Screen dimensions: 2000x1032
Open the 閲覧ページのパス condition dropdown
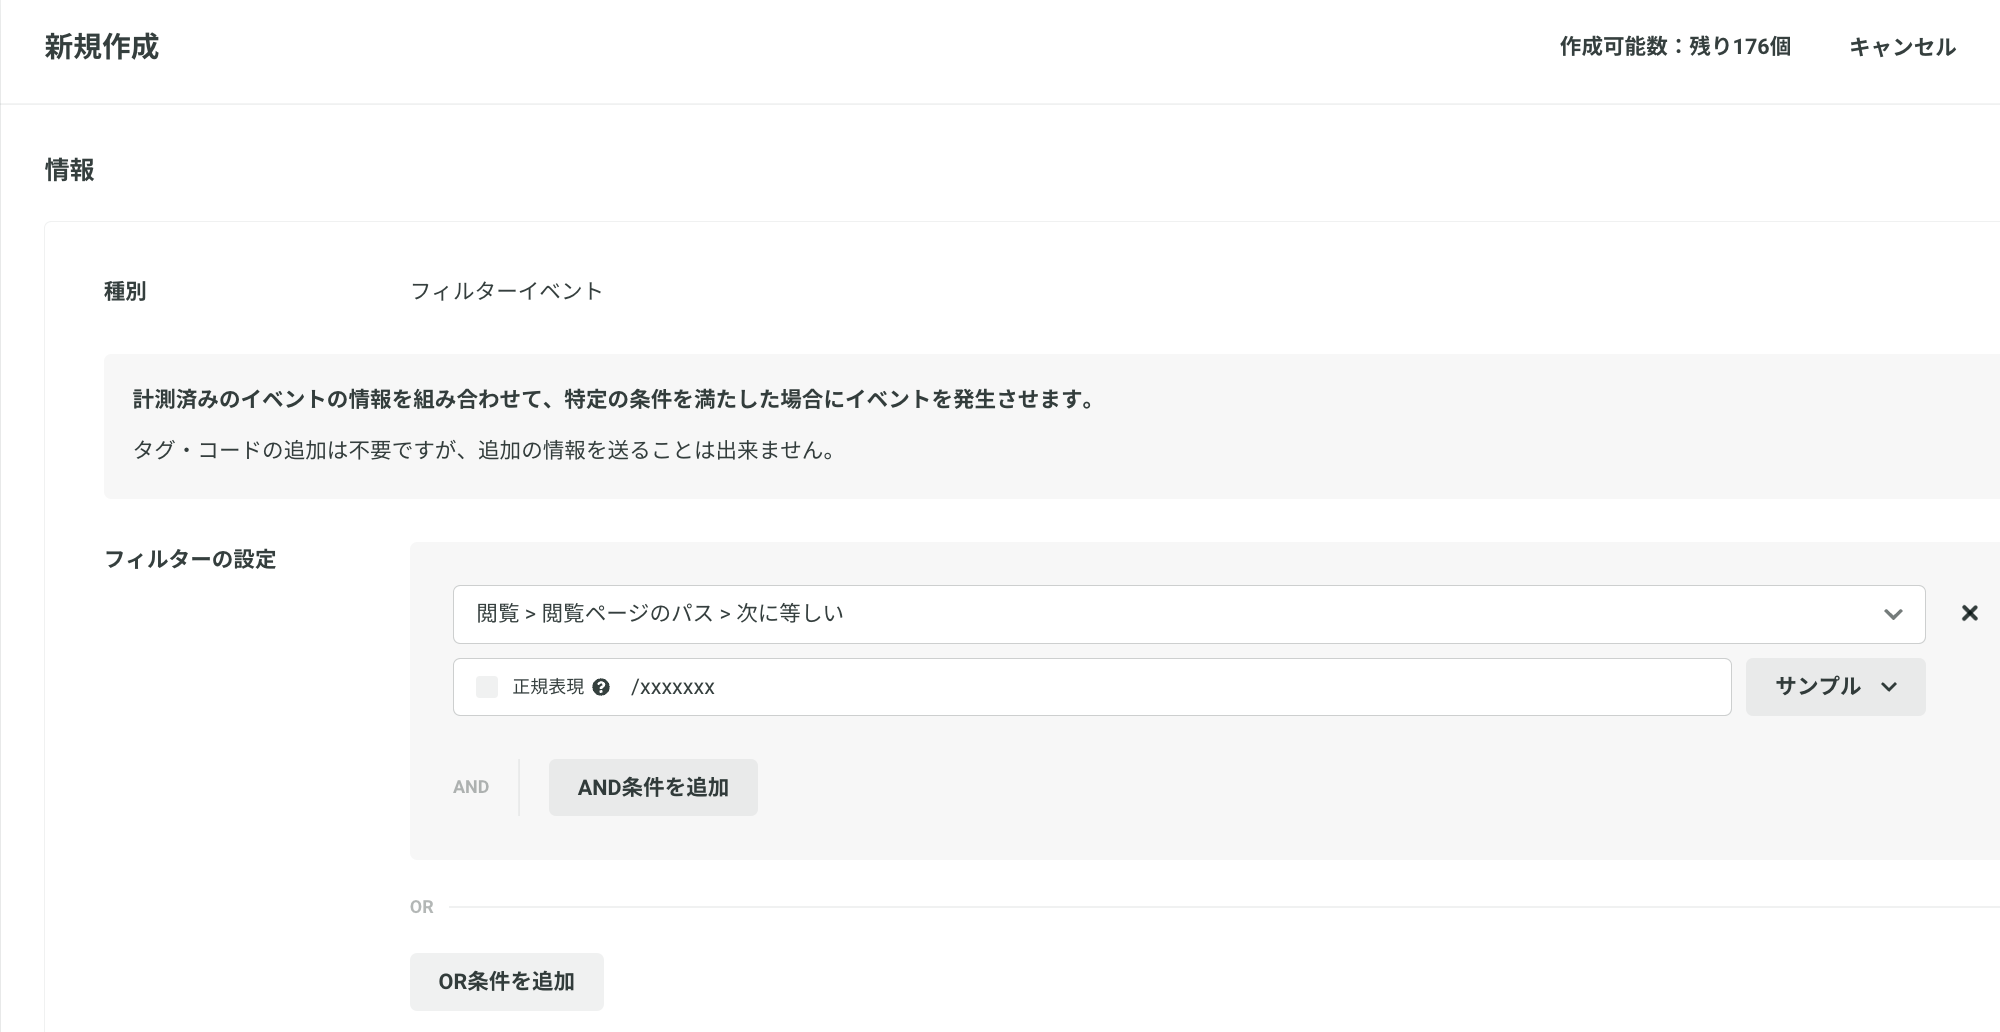coord(1189,614)
